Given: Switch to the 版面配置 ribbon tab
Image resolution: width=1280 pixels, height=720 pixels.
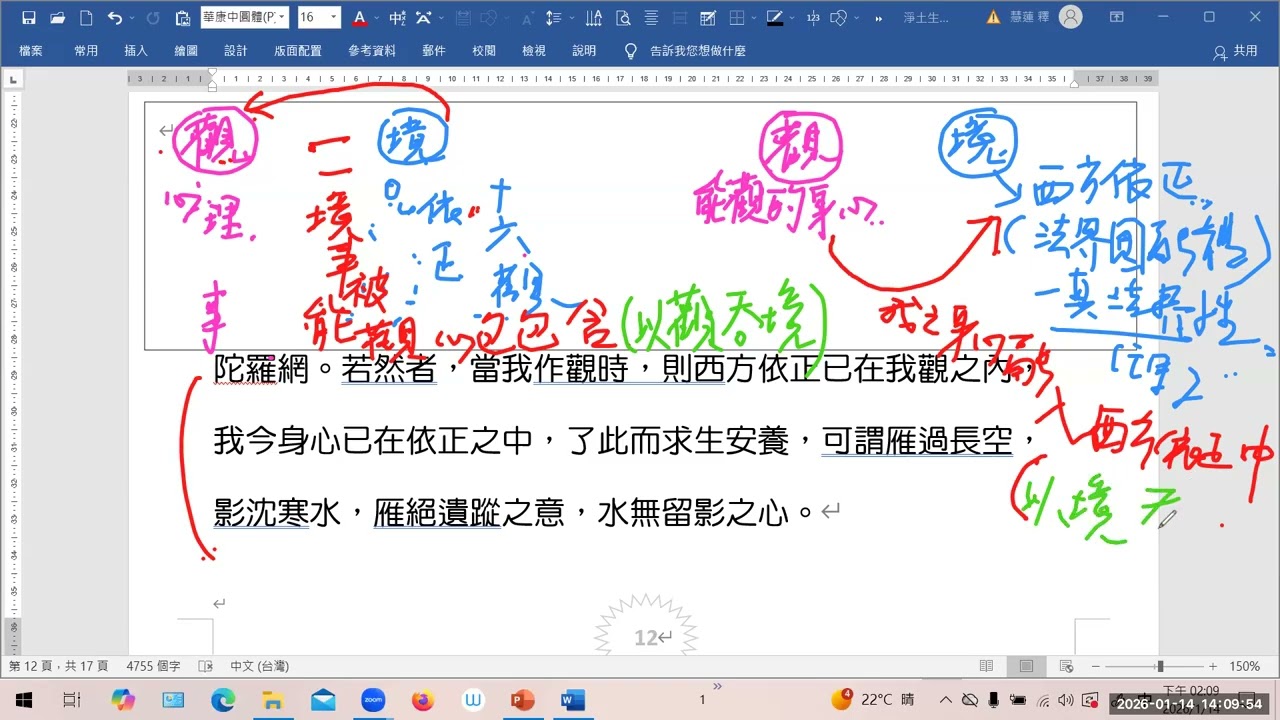Looking at the screenshot, I should coord(298,51).
